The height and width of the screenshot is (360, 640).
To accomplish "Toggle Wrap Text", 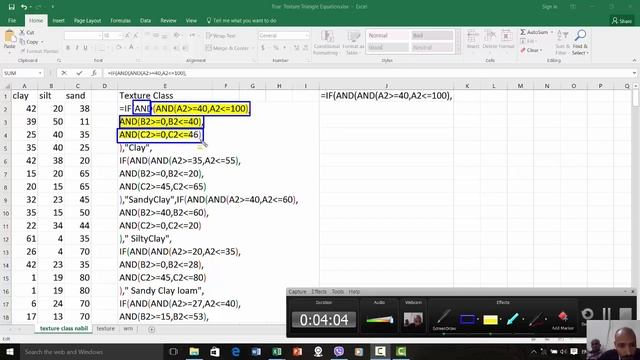I will click(x=221, y=36).
